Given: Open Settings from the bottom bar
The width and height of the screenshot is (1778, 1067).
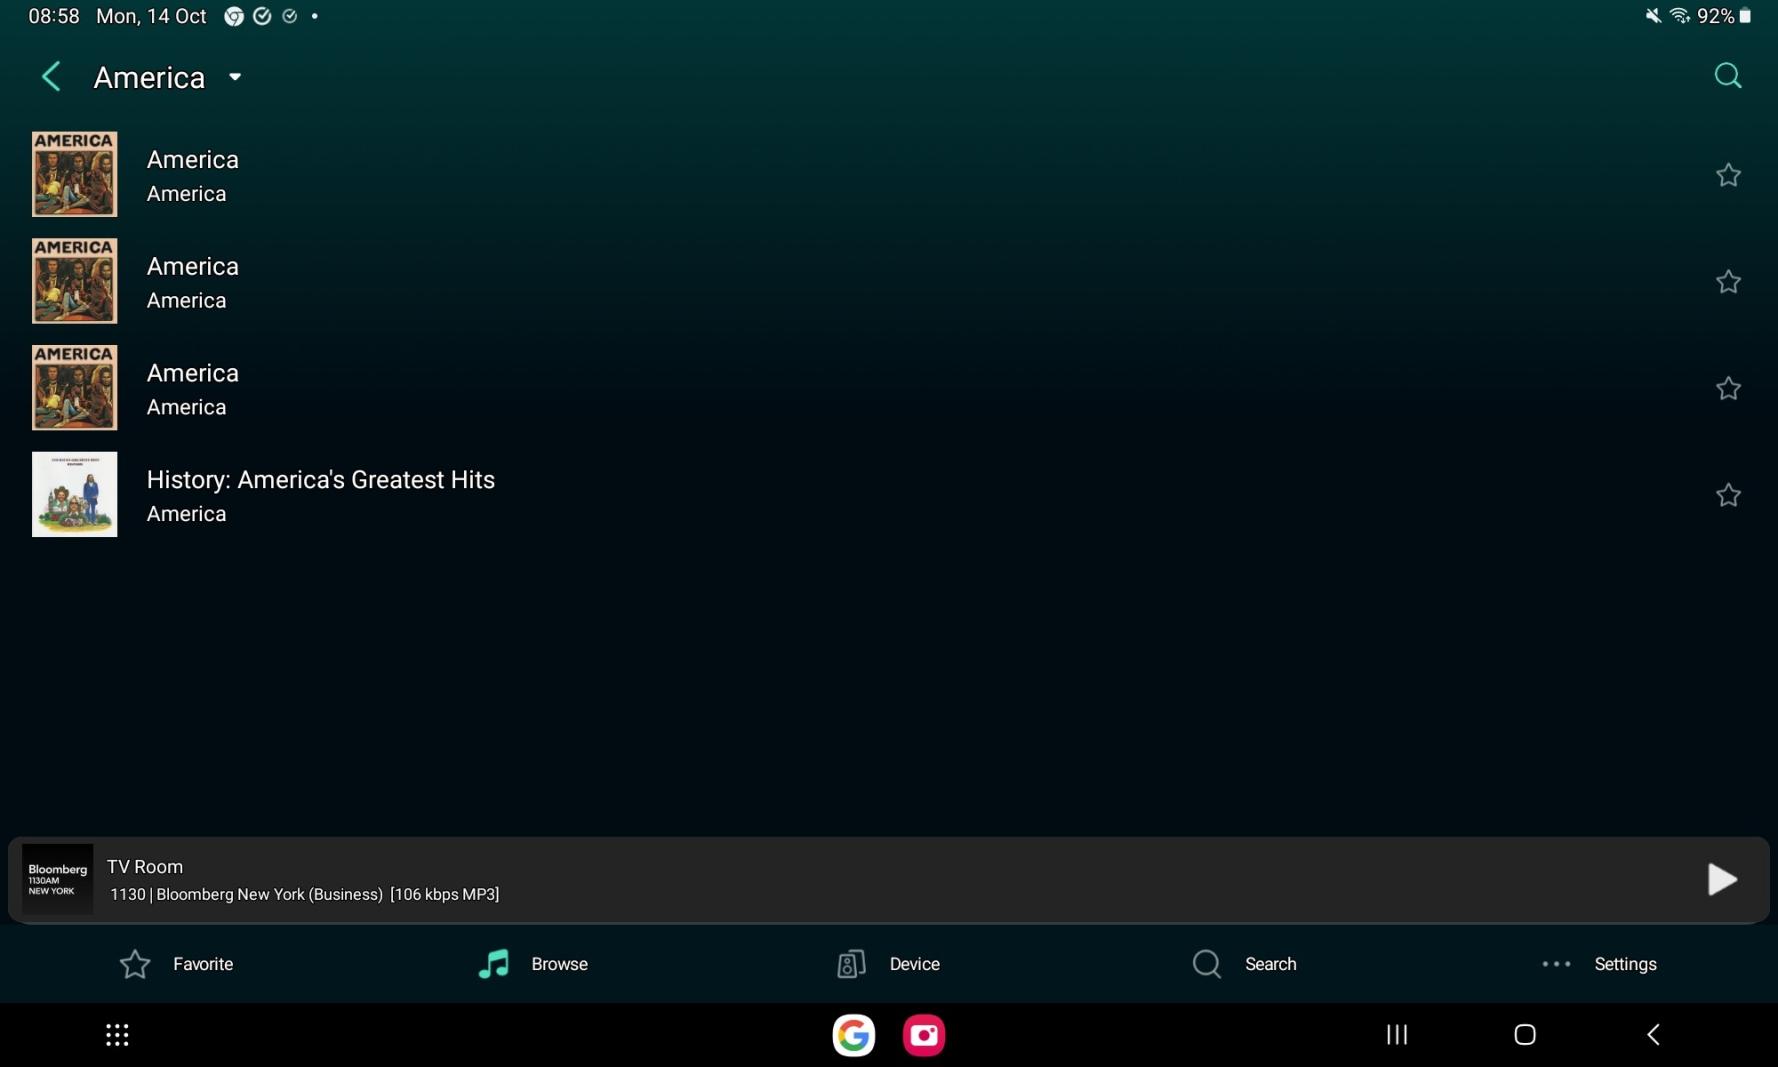Looking at the screenshot, I should tap(1599, 964).
